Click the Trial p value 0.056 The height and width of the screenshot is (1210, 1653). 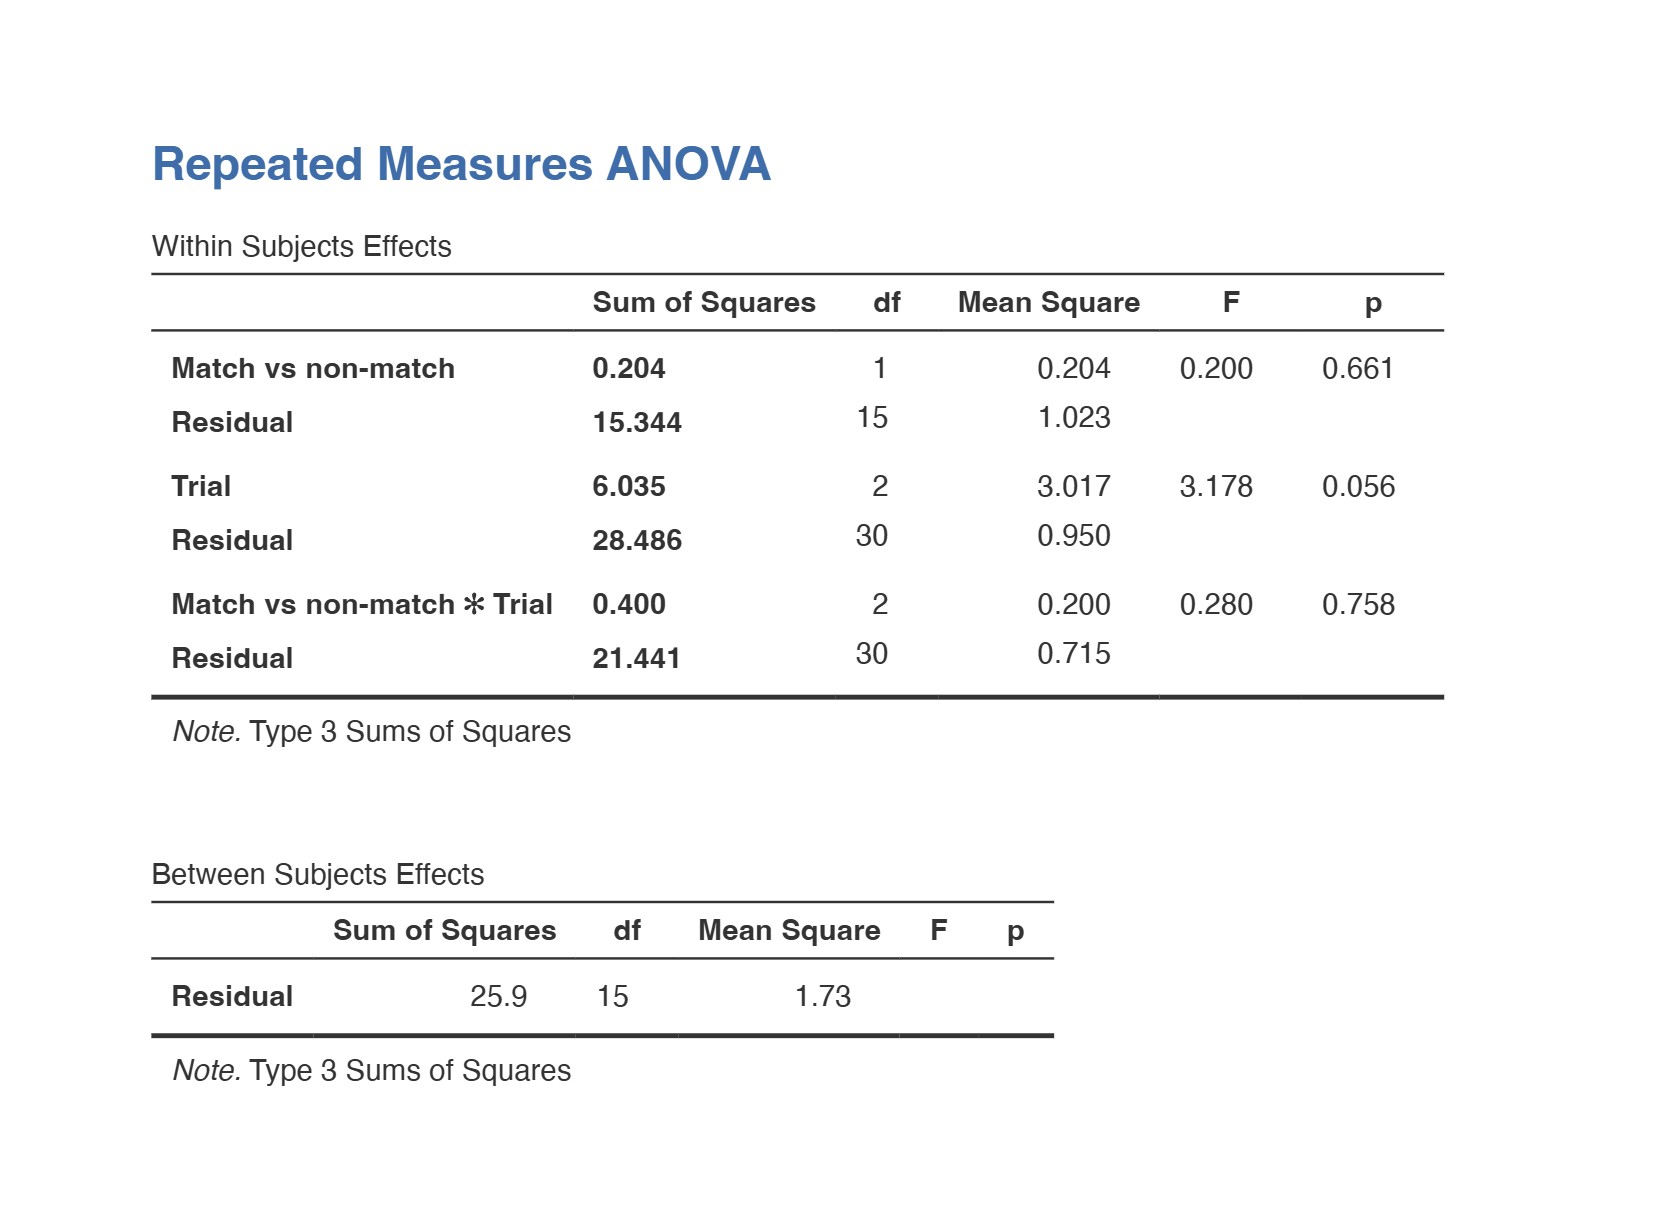(x=1358, y=487)
